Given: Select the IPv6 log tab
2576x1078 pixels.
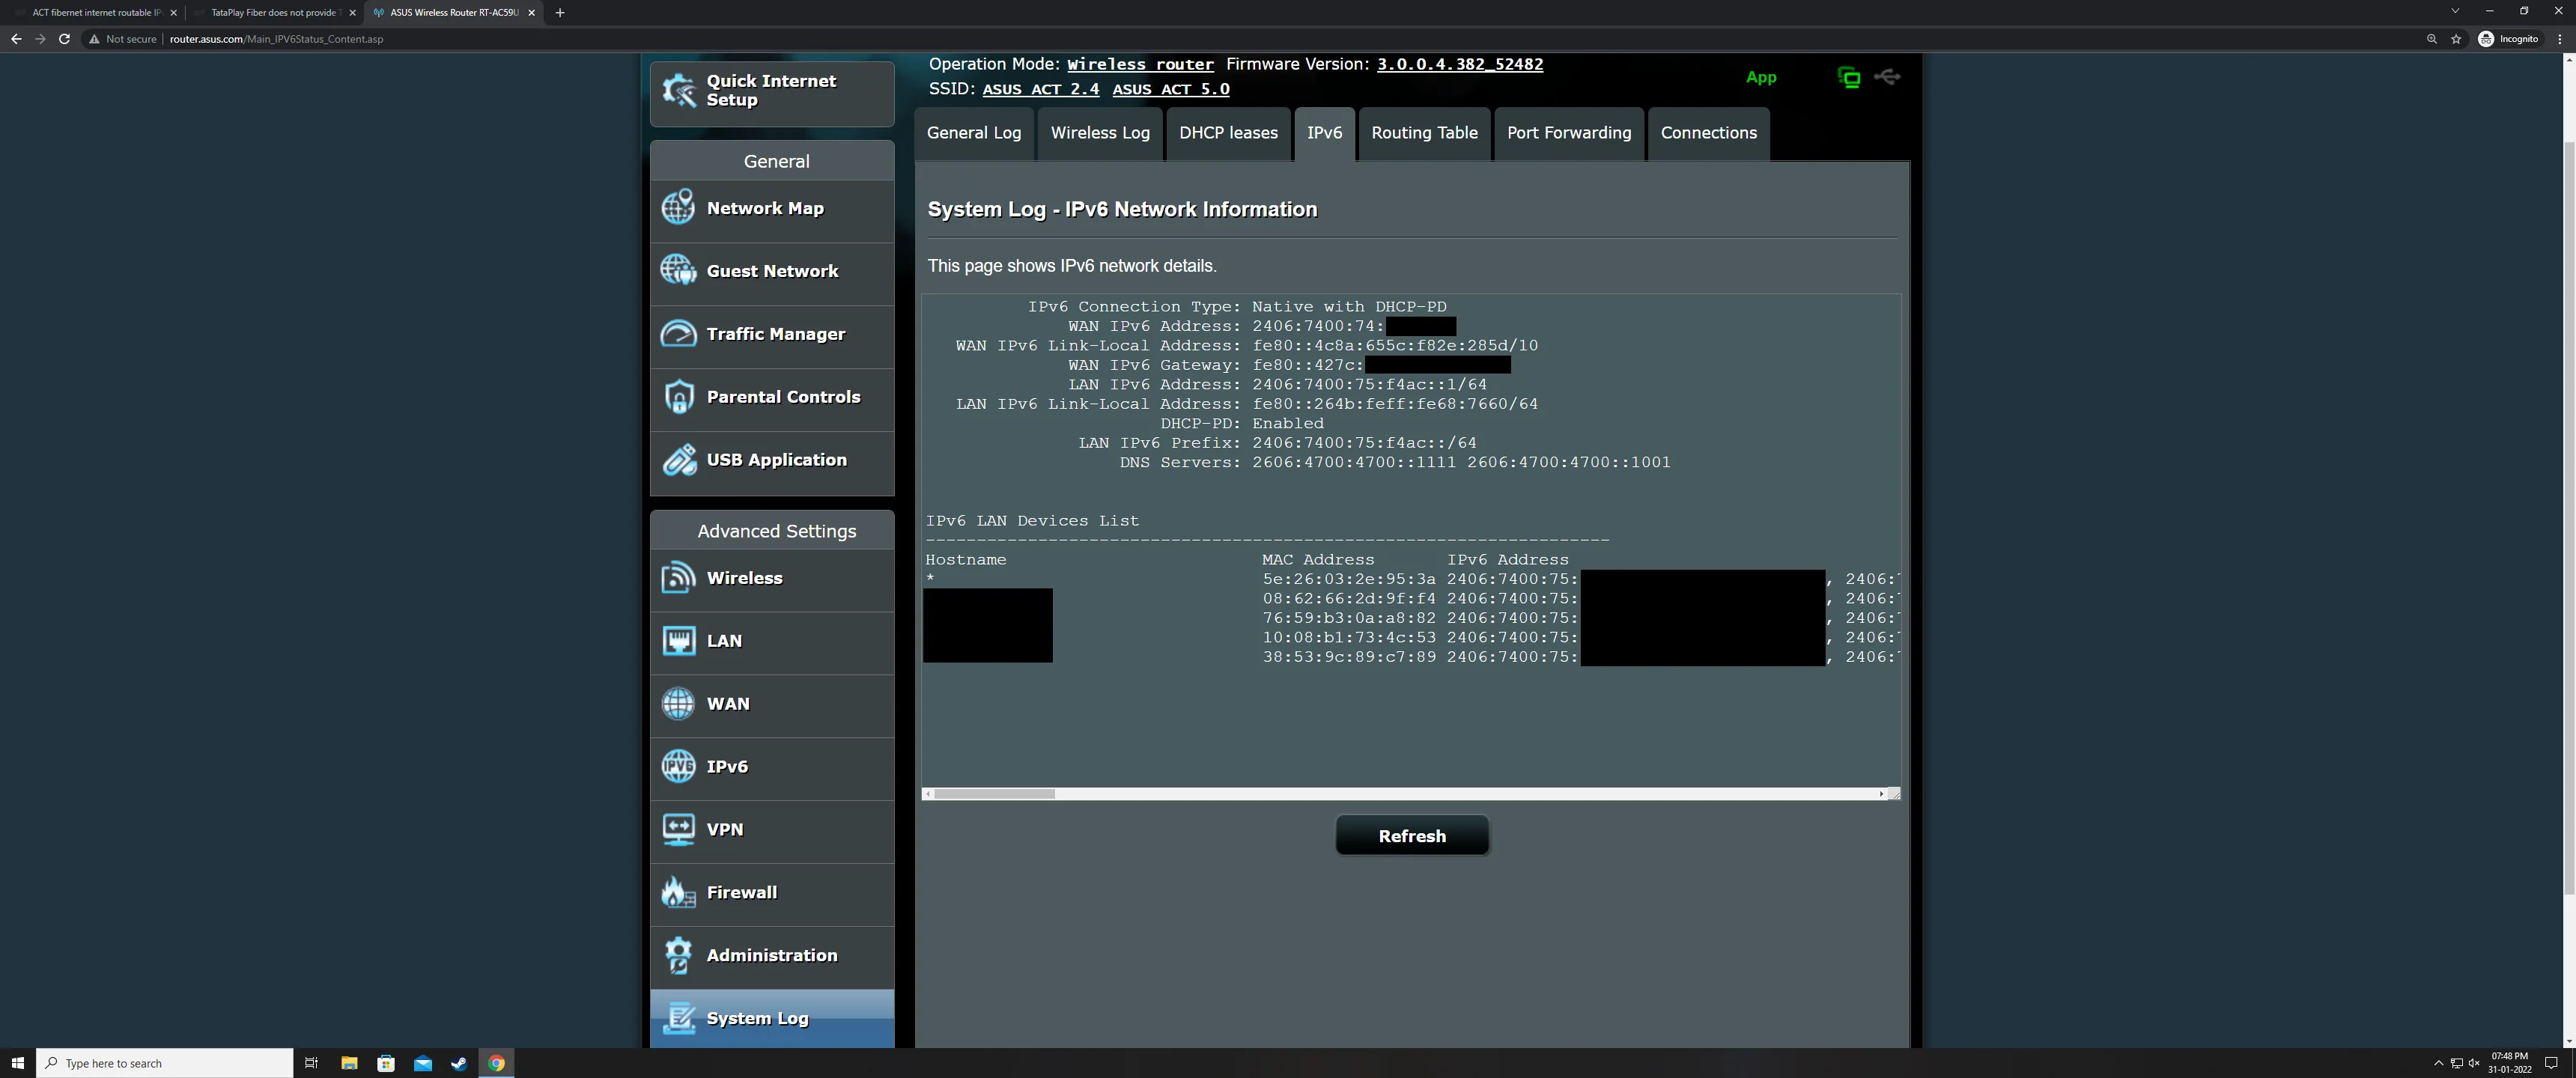Looking at the screenshot, I should [x=1324, y=133].
